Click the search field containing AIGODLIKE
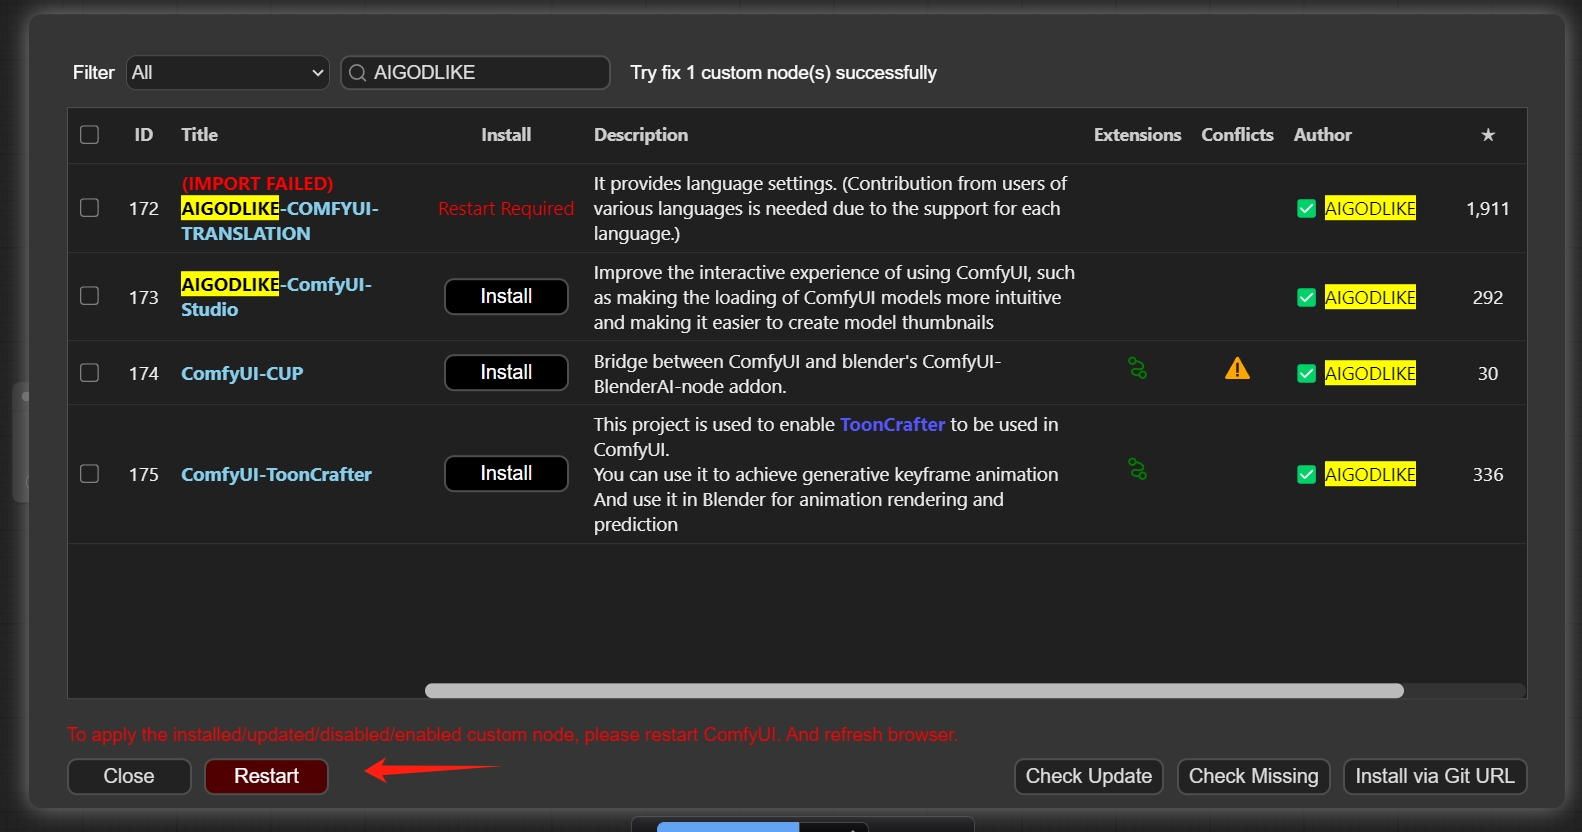 point(476,73)
